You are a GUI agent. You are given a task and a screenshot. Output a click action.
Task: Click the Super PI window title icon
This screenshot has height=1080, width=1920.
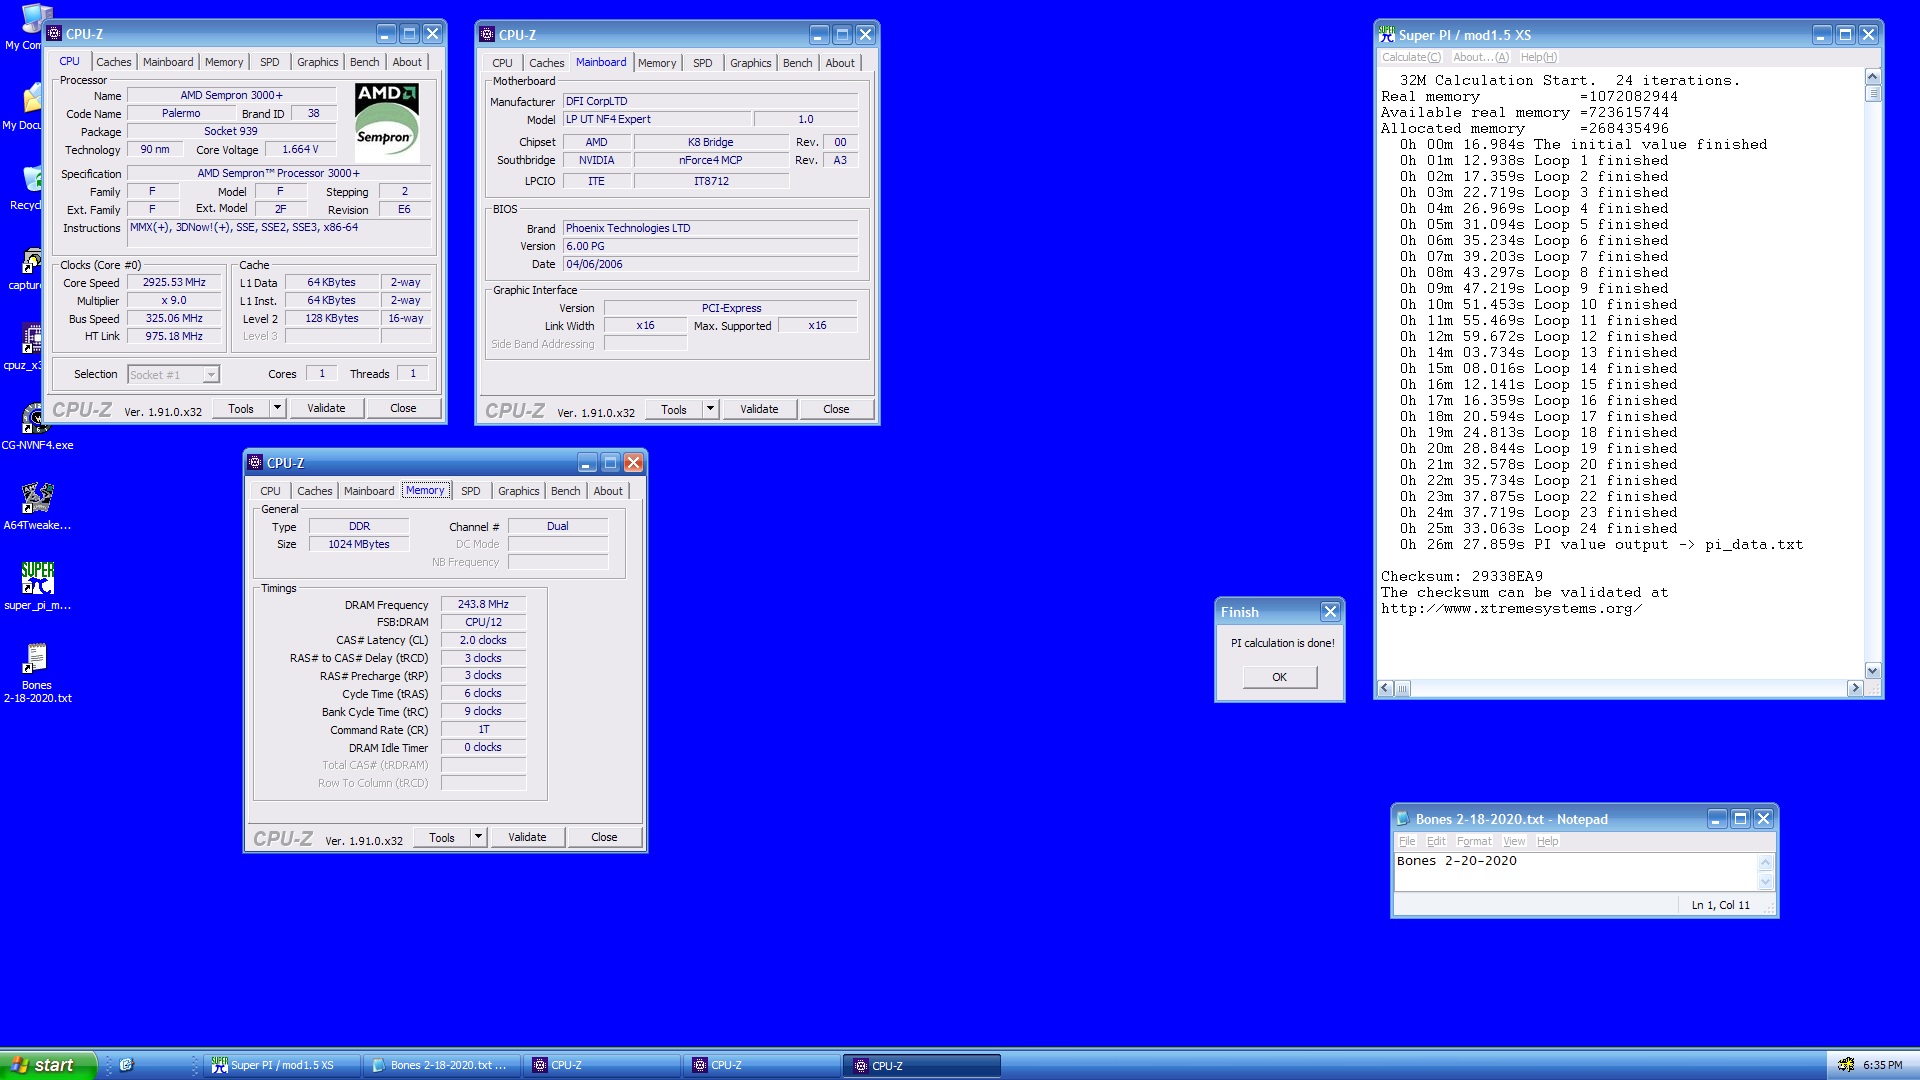[x=1387, y=34]
